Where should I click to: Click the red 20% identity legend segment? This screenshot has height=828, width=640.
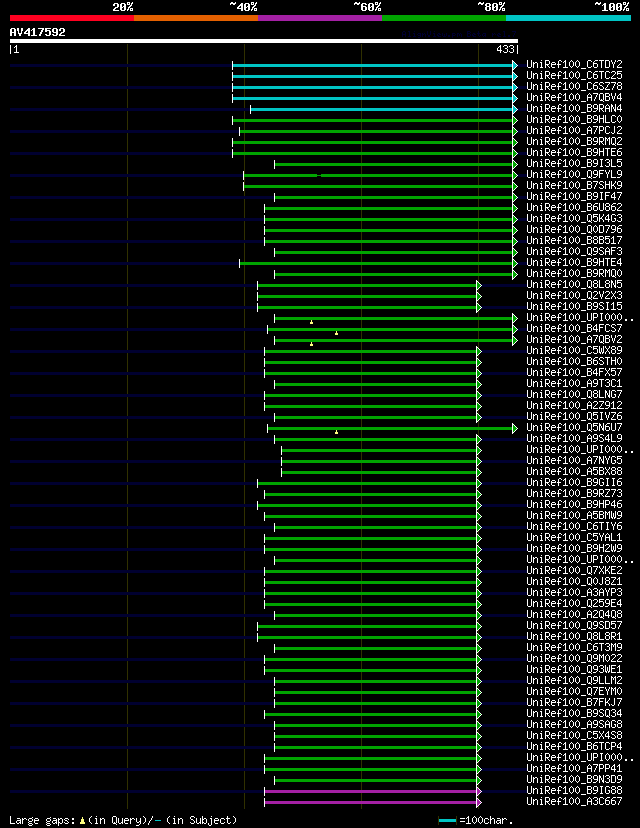(x=72, y=18)
